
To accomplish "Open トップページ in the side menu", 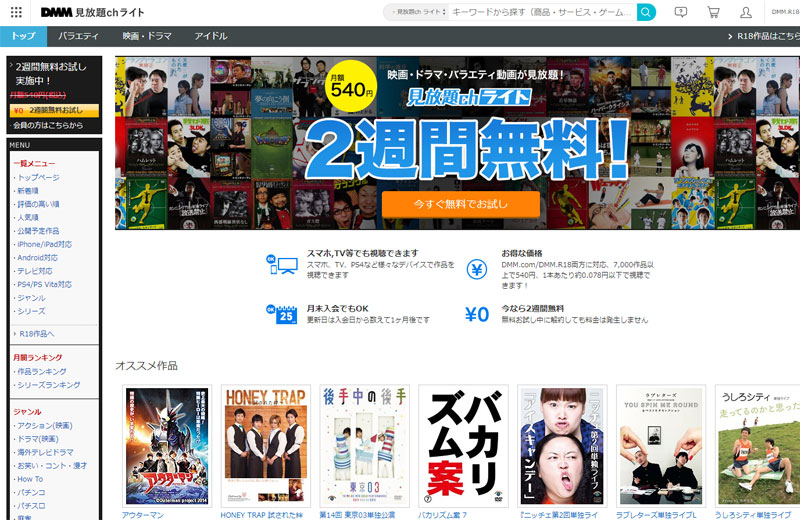I will (38, 178).
